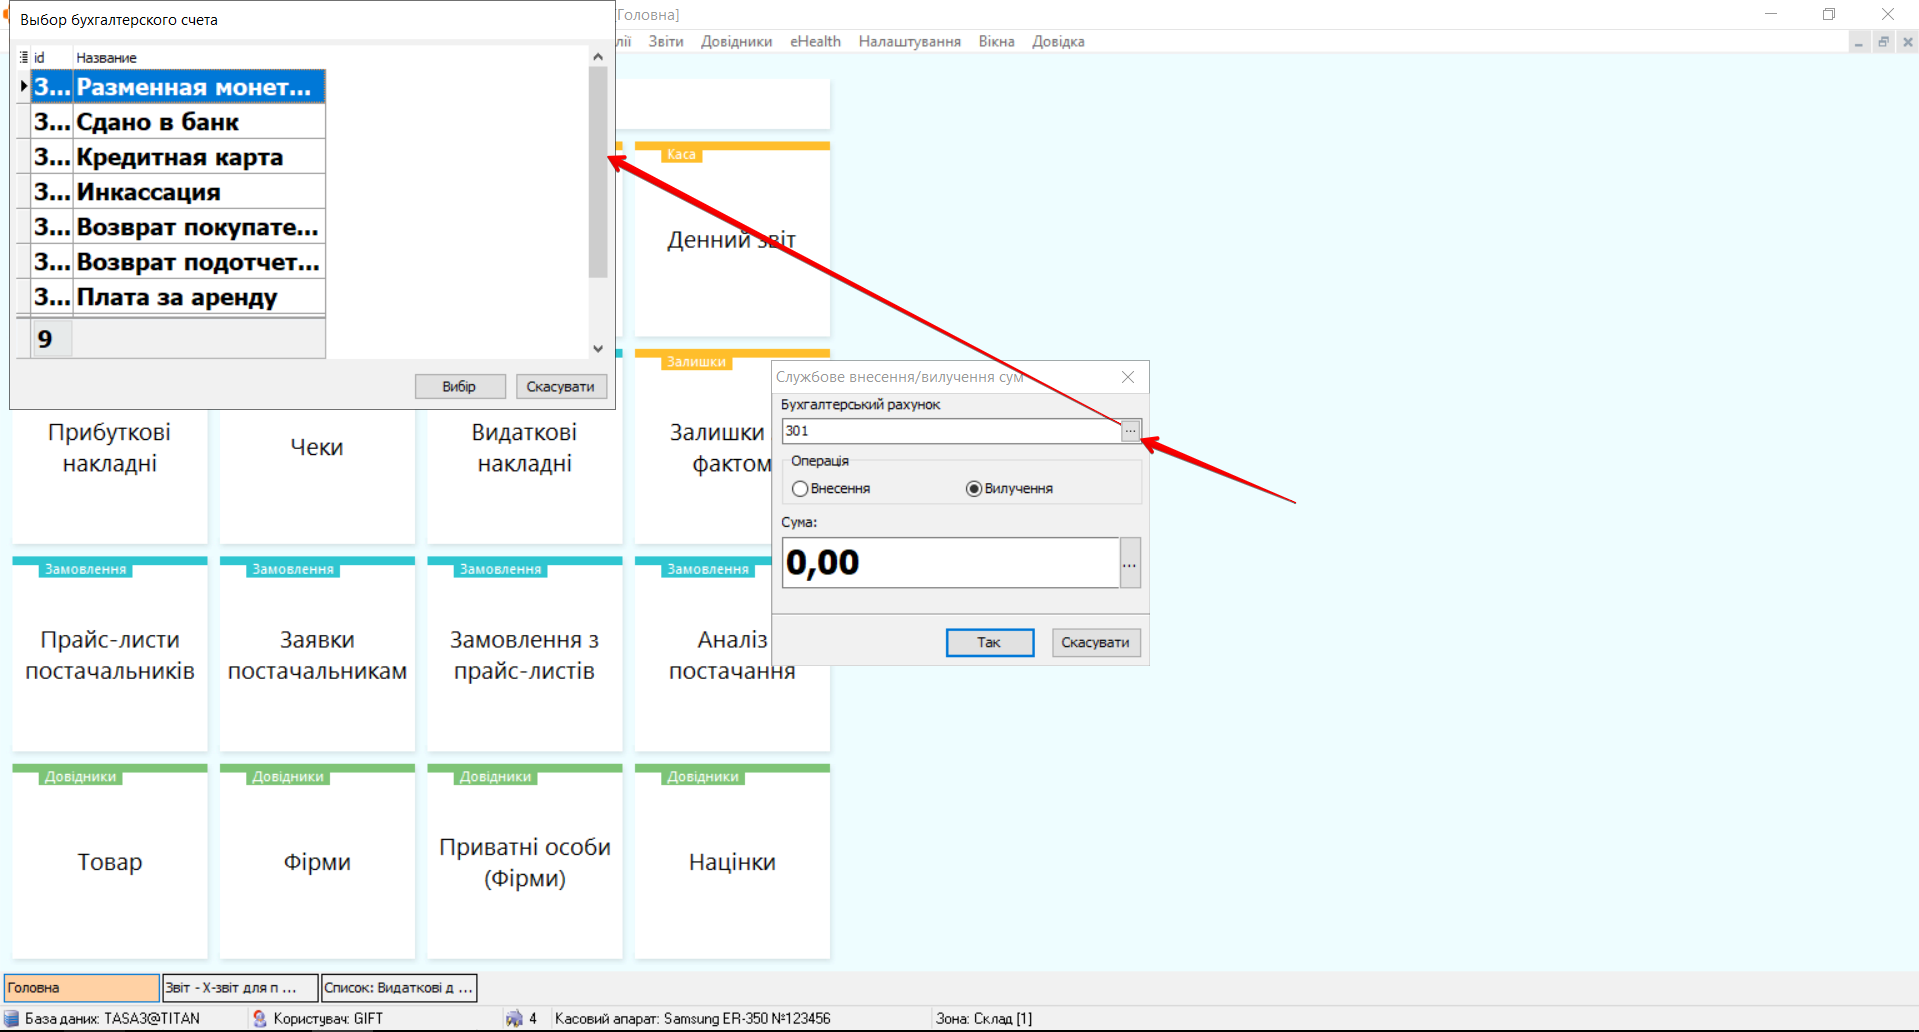The image size is (1919, 1032).
Task: Click the warehouse icon next to number 4
Action: (514, 1018)
